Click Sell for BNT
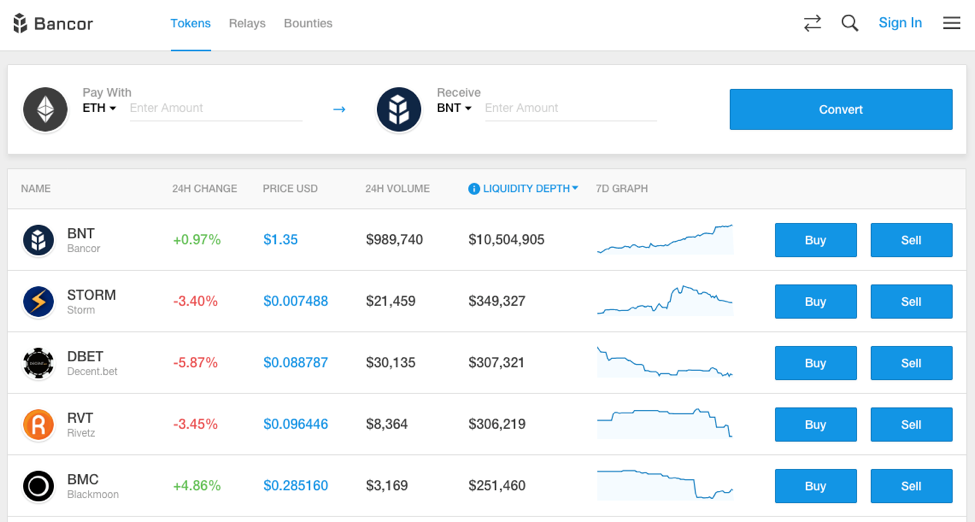The height and width of the screenshot is (522, 975). [x=911, y=240]
